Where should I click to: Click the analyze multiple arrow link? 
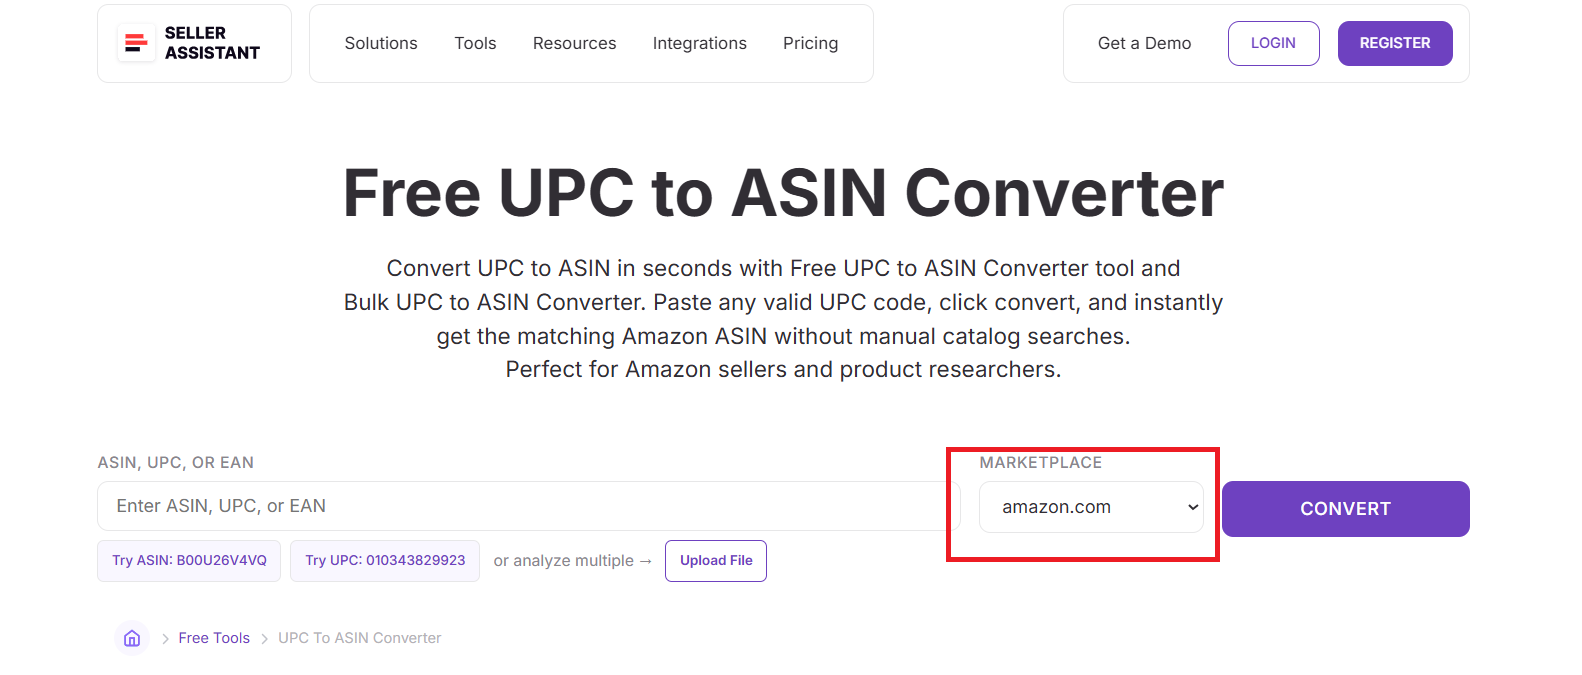point(572,560)
